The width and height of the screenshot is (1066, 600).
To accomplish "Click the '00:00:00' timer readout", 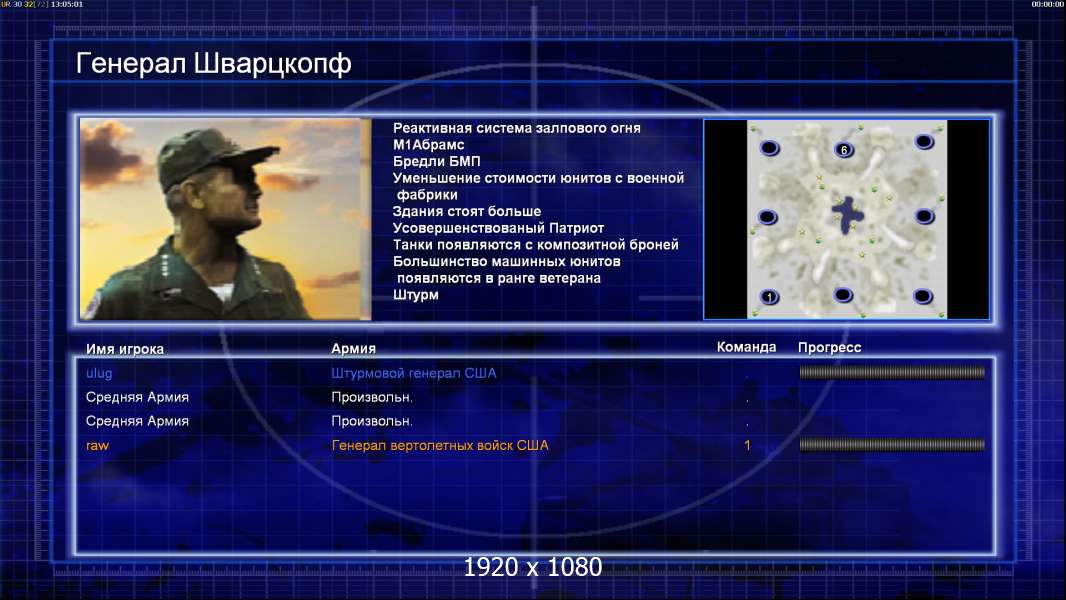I will [1048, 4].
